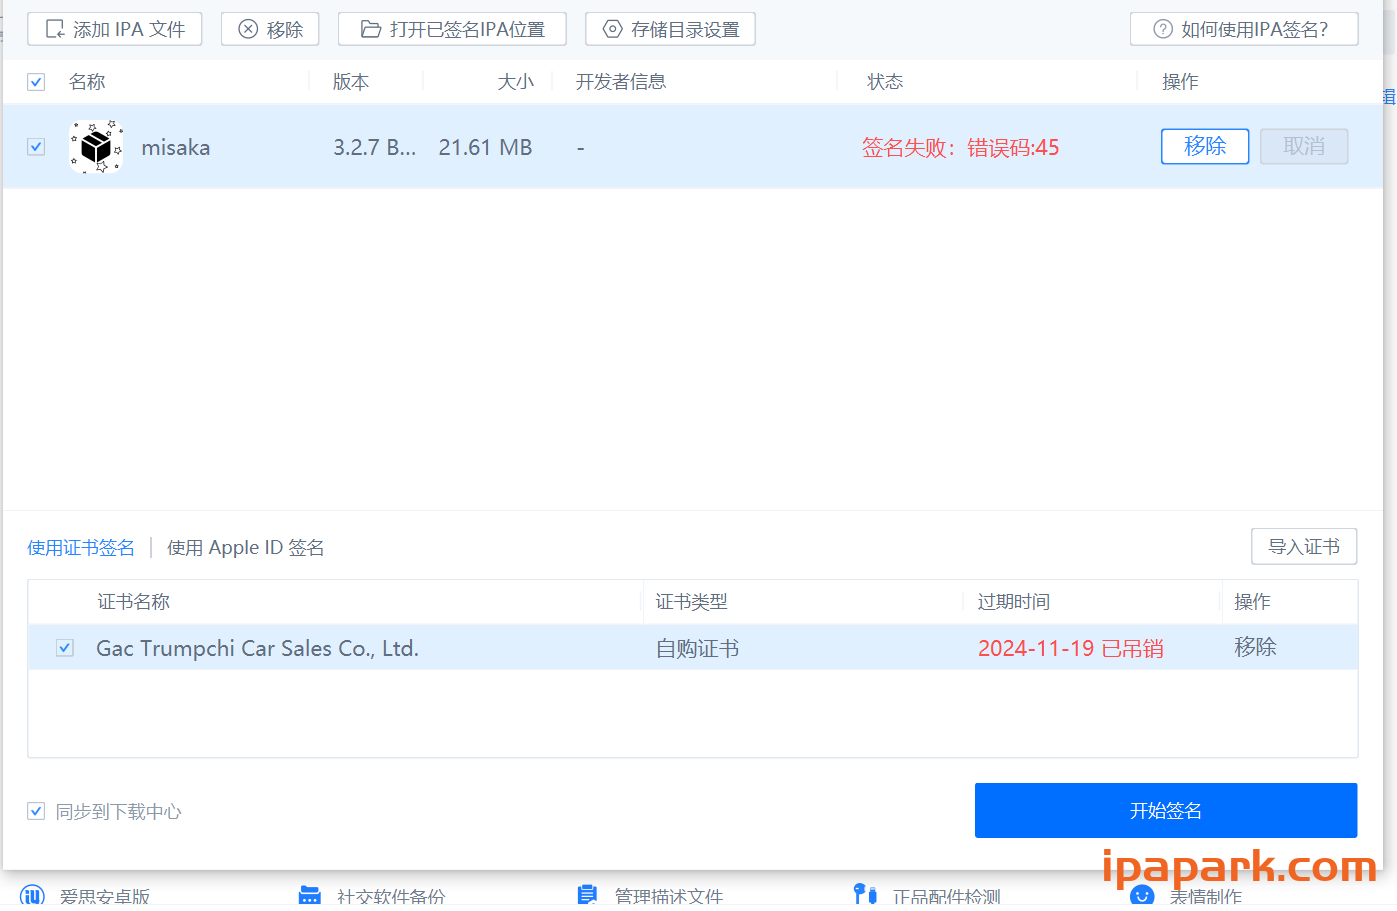Click the 社交软件备份 icon
The image size is (1397, 911).
(x=310, y=895)
